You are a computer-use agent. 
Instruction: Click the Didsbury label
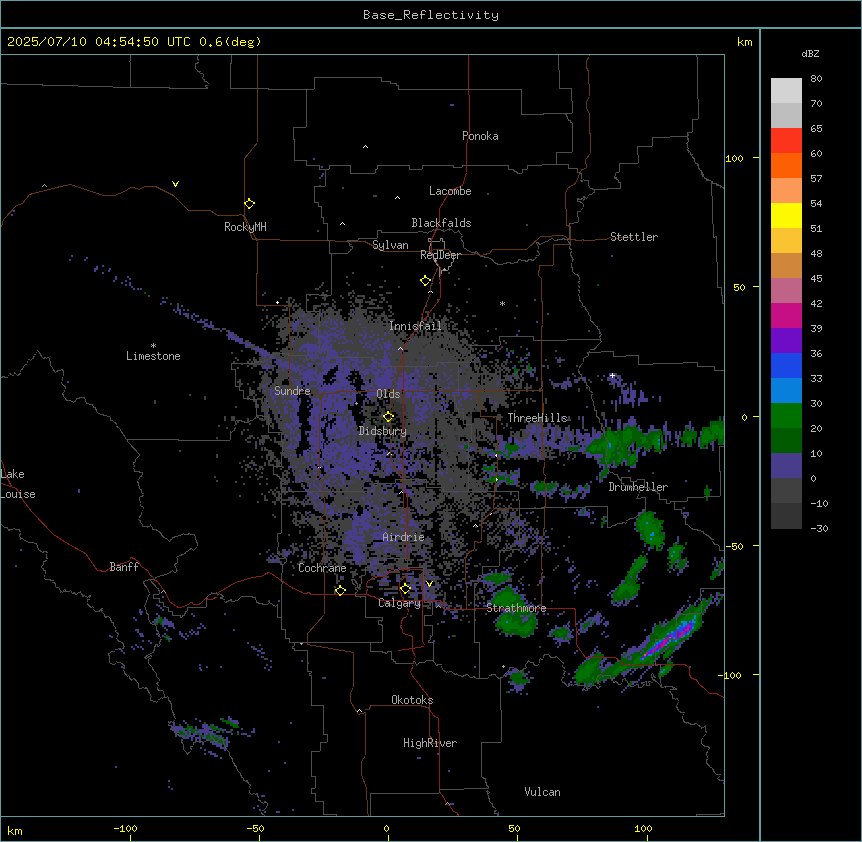[x=383, y=431]
